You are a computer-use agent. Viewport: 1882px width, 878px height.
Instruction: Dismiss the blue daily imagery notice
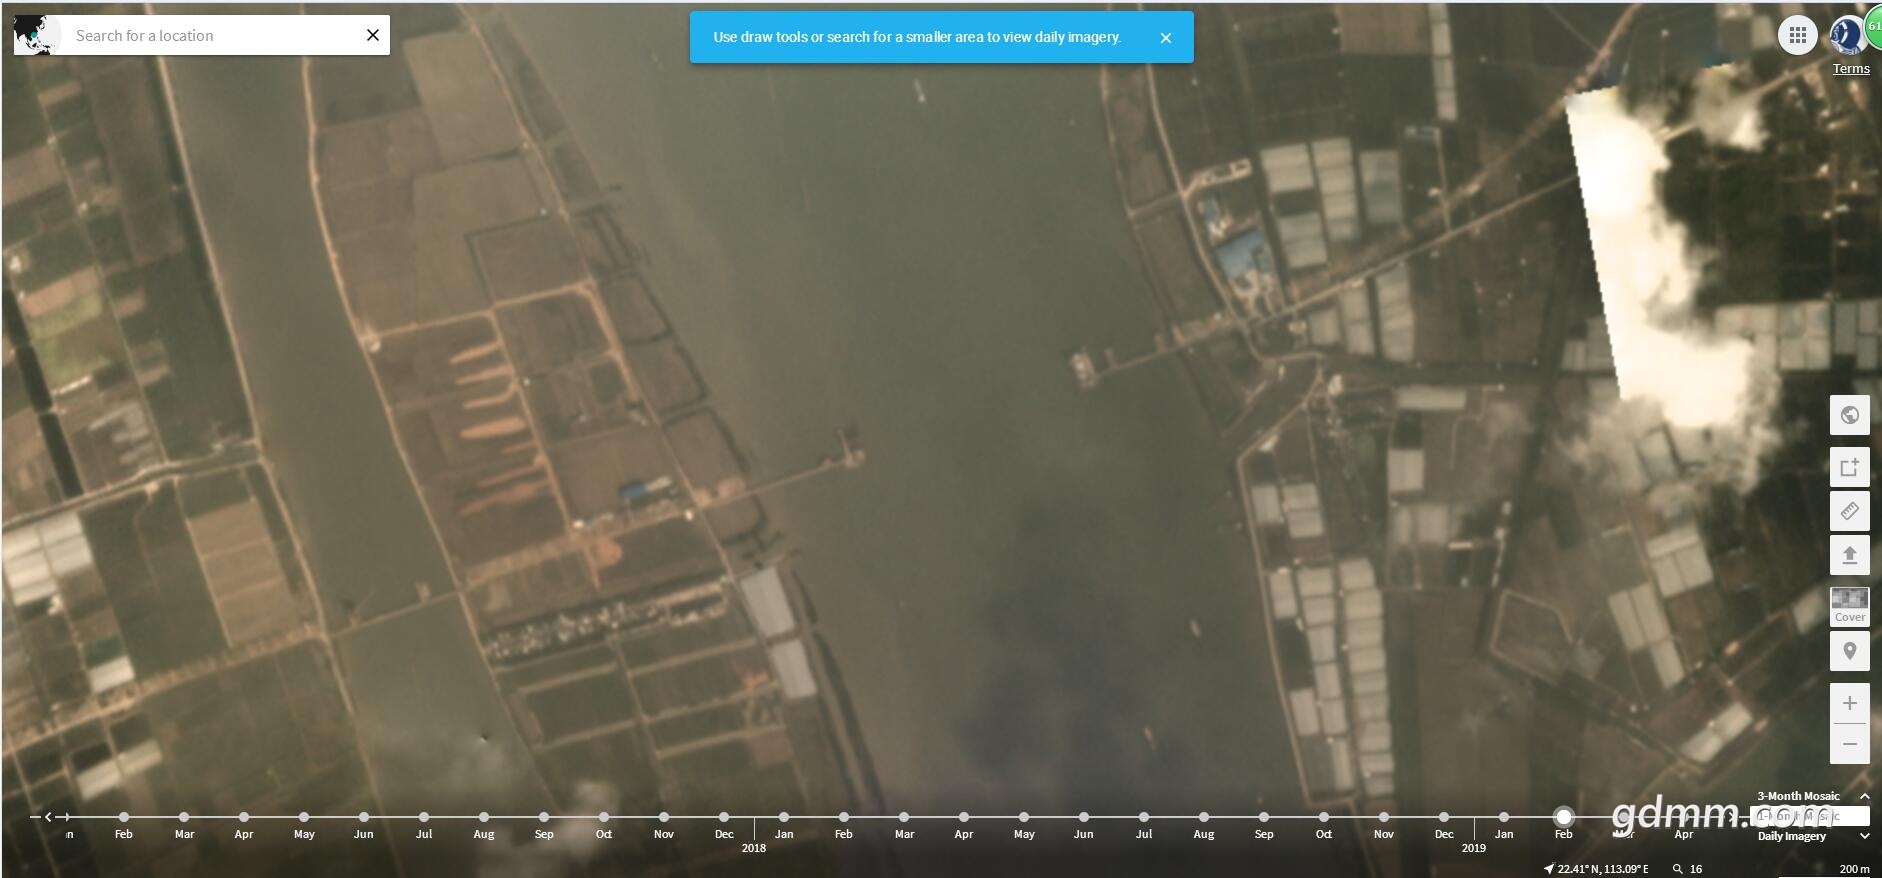coord(1165,38)
